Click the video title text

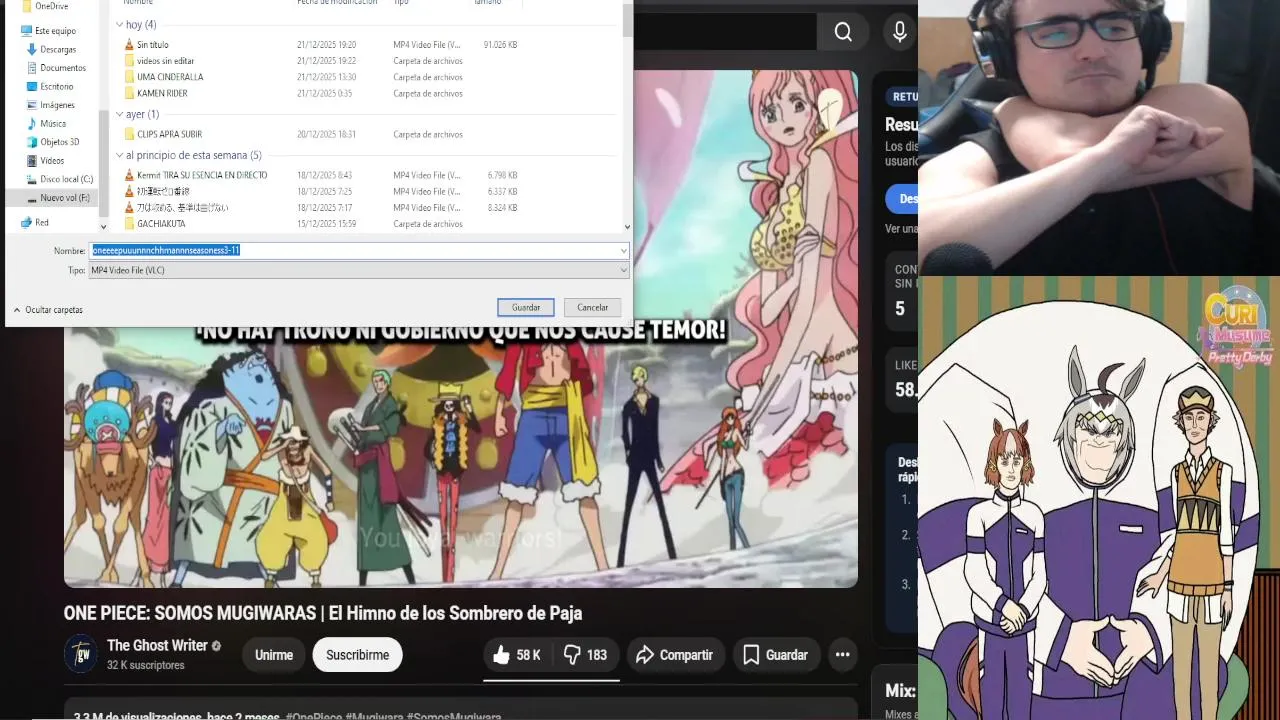(323, 613)
